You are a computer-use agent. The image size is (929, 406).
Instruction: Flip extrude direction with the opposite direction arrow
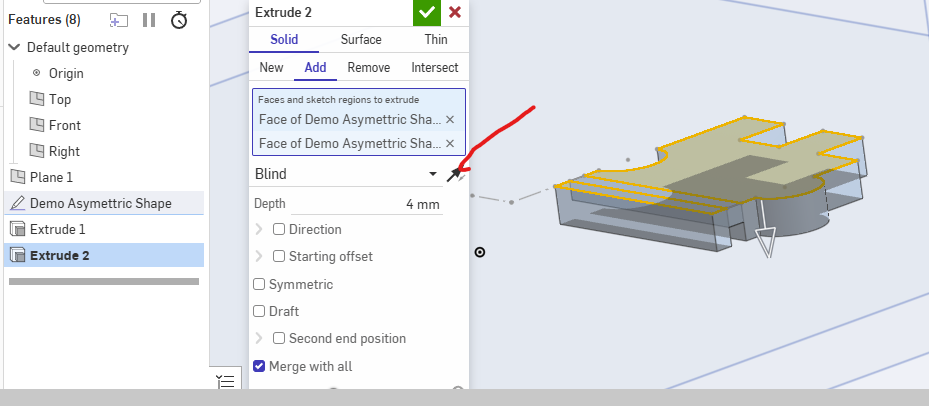coord(454,174)
